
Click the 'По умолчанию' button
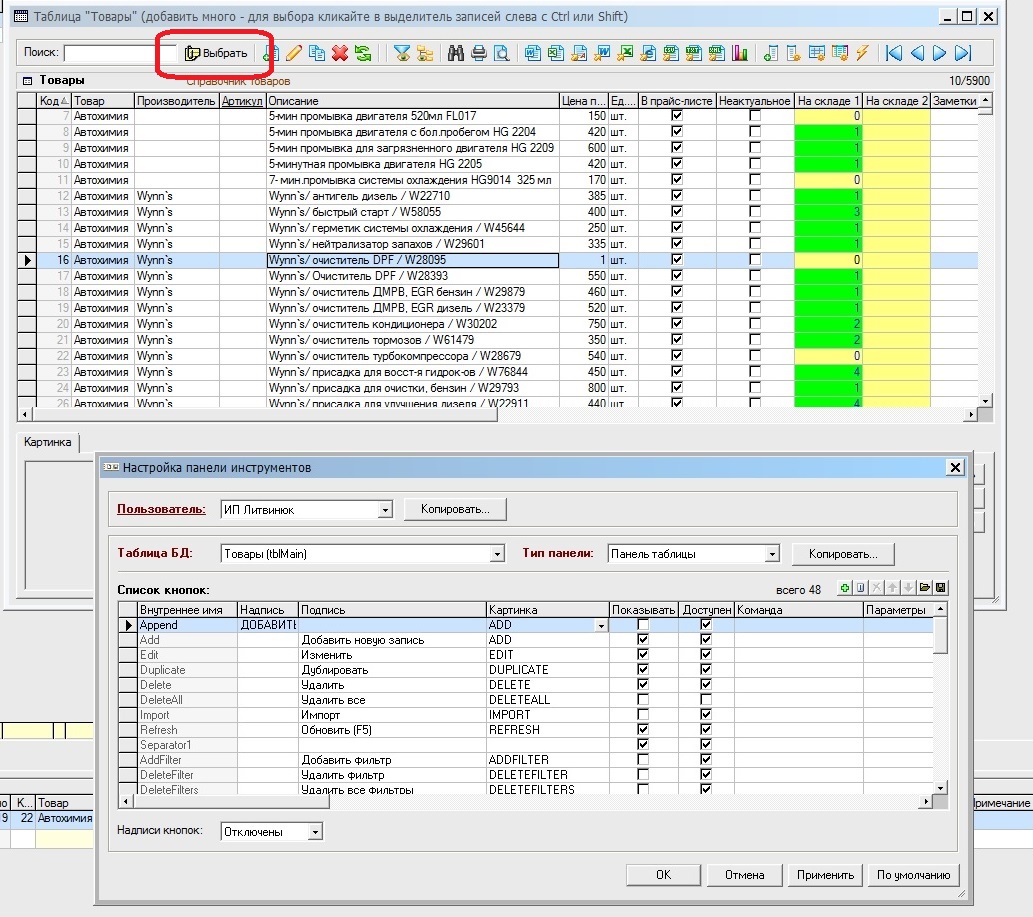913,875
